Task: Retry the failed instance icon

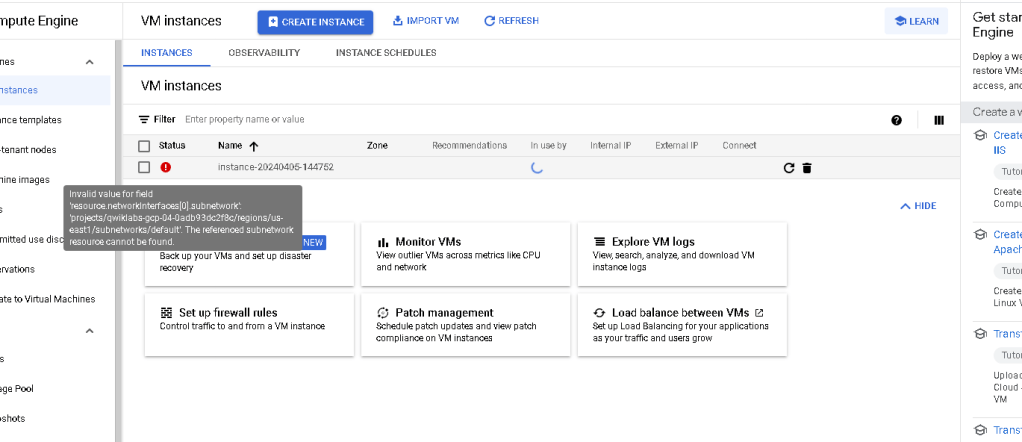Action: pos(789,168)
